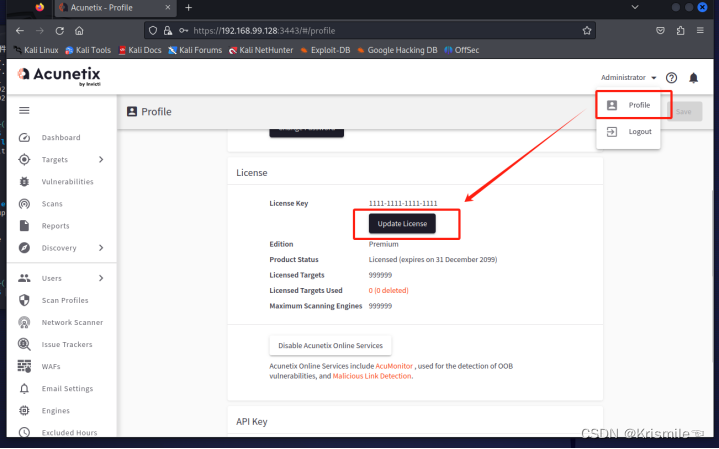The height and width of the screenshot is (449, 719).
Task: Follow the Malicious Link Detection link
Action: coord(372,376)
